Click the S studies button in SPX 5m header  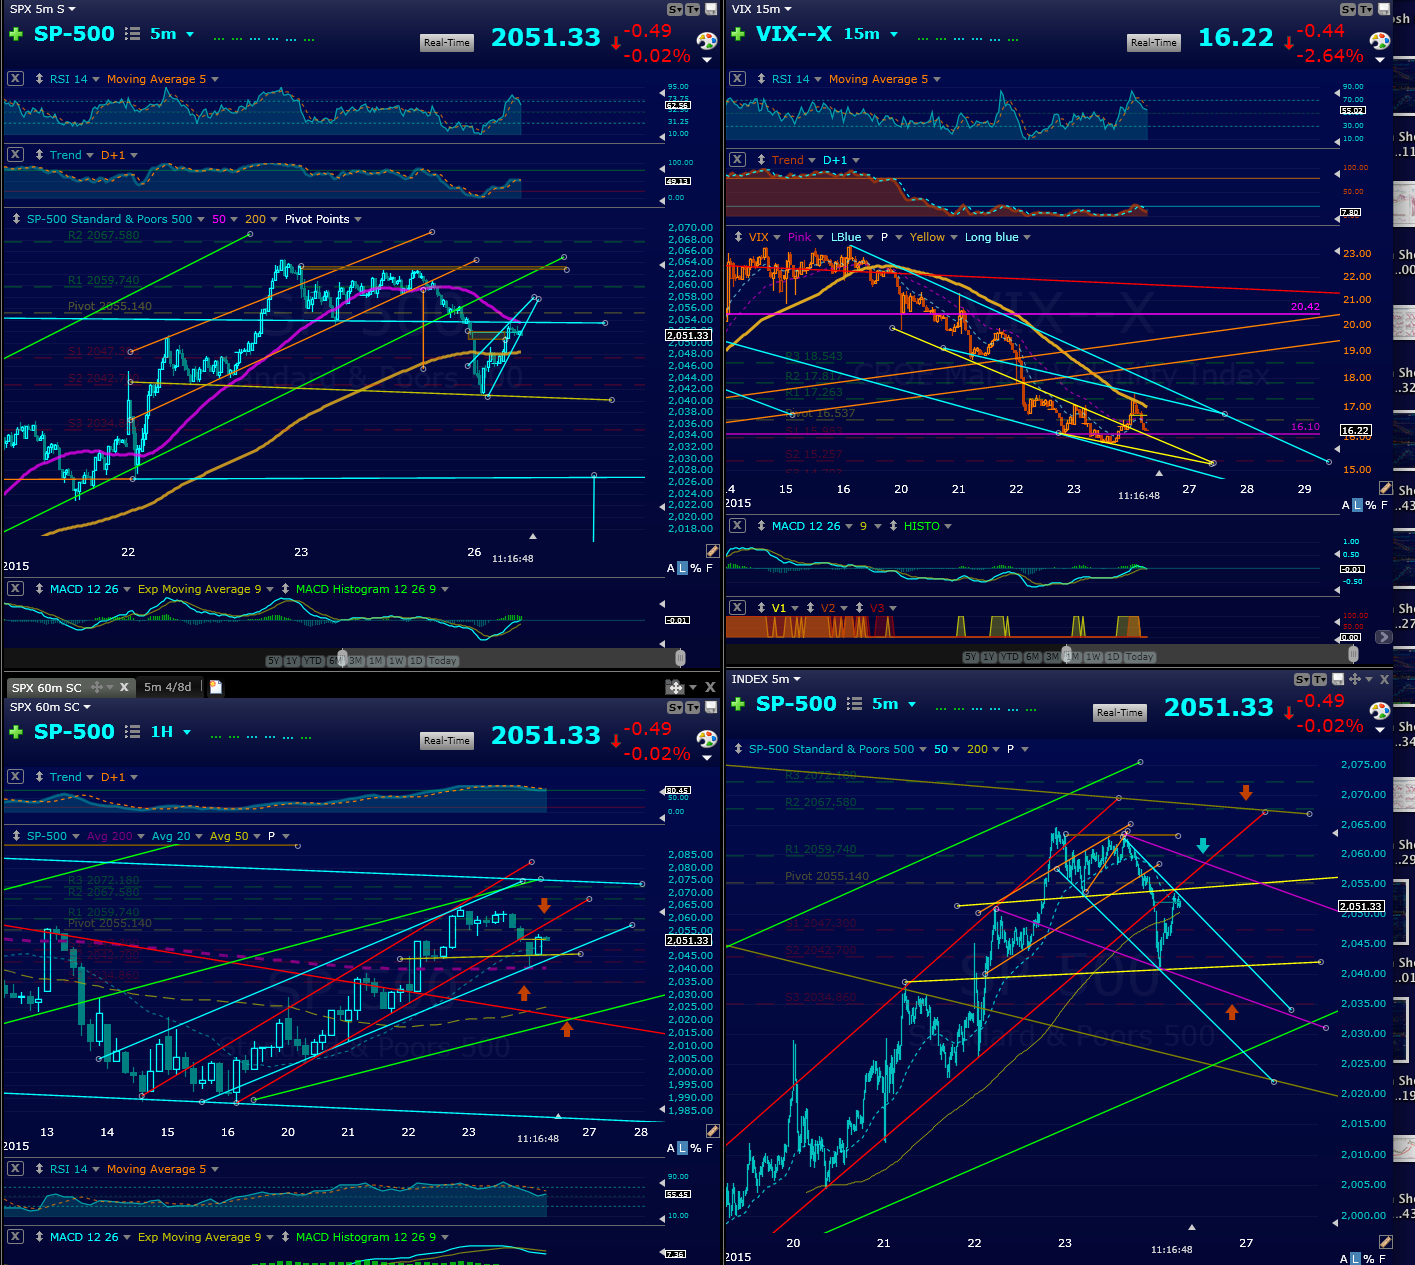pyautogui.click(x=675, y=9)
